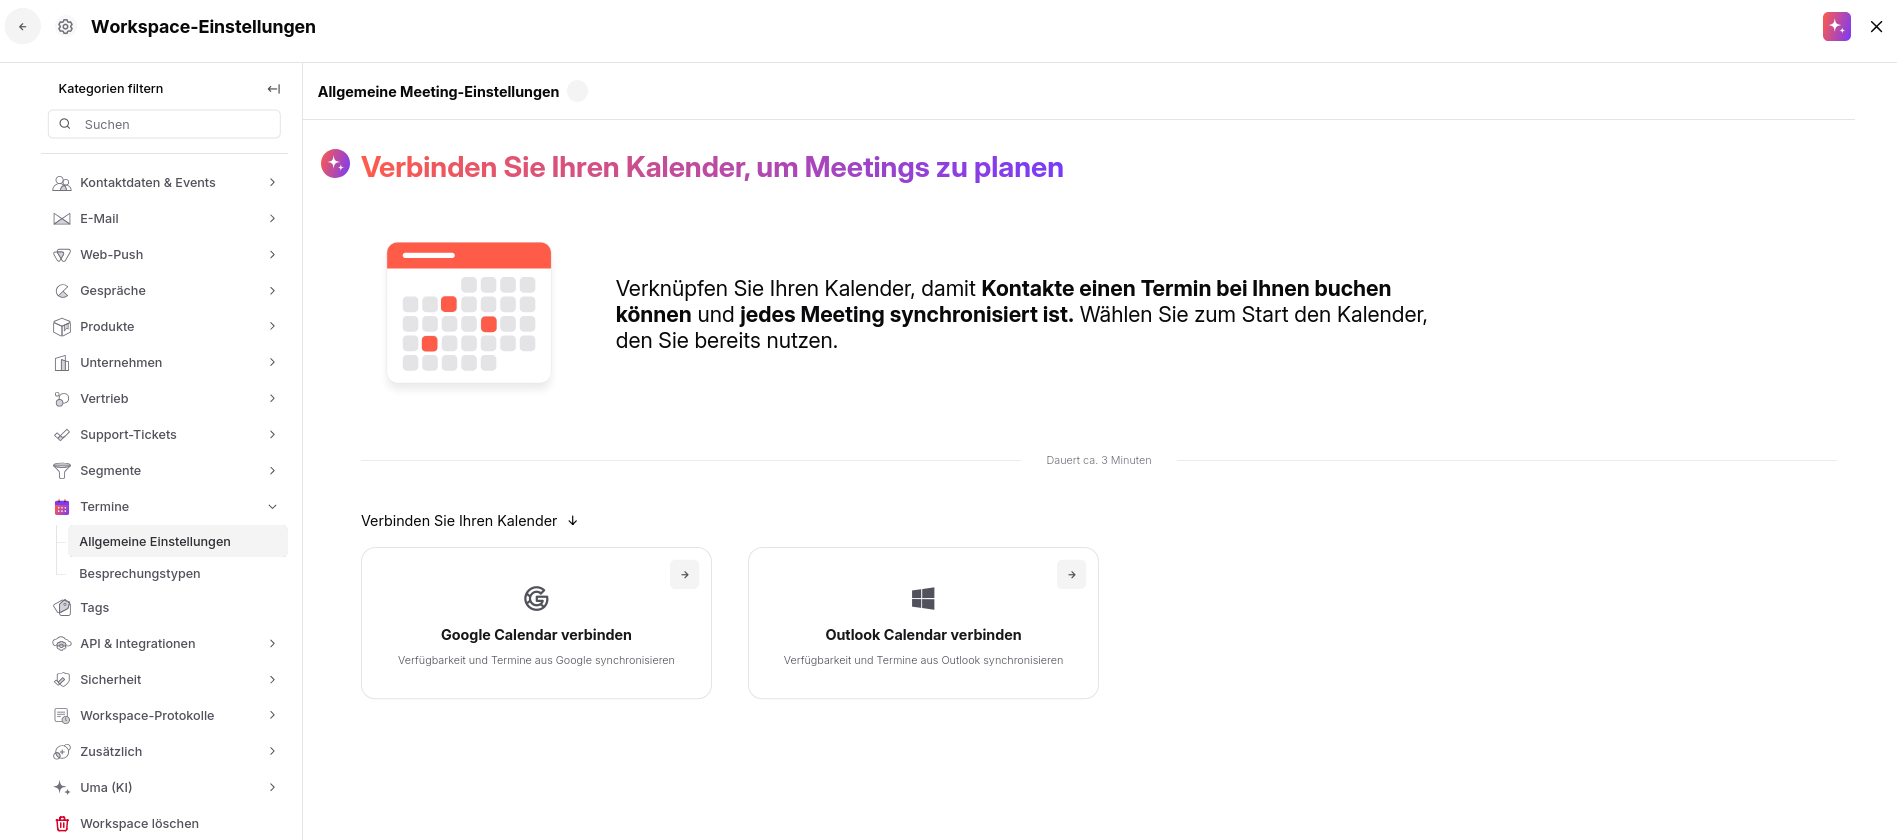Click the Tags icon

(x=62, y=608)
